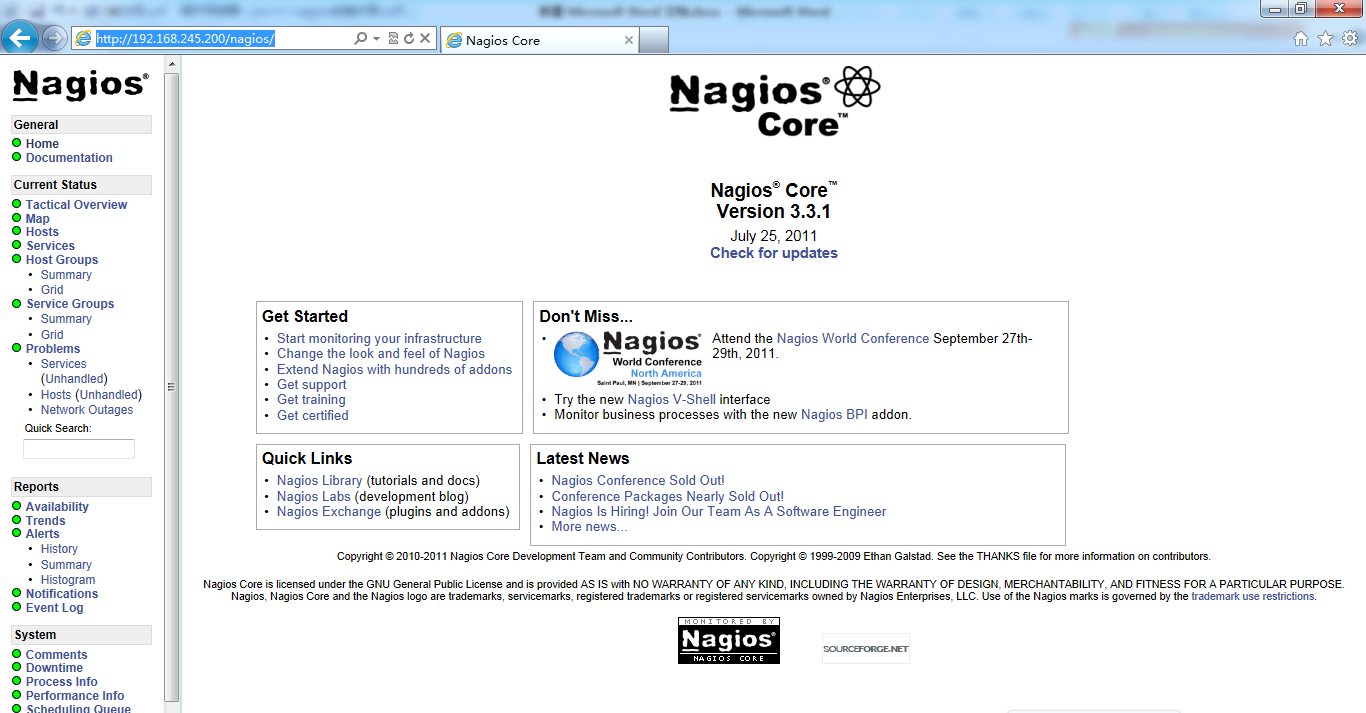Click the browser Forward arrow button
This screenshot has height=713, width=1366.
pos(55,39)
